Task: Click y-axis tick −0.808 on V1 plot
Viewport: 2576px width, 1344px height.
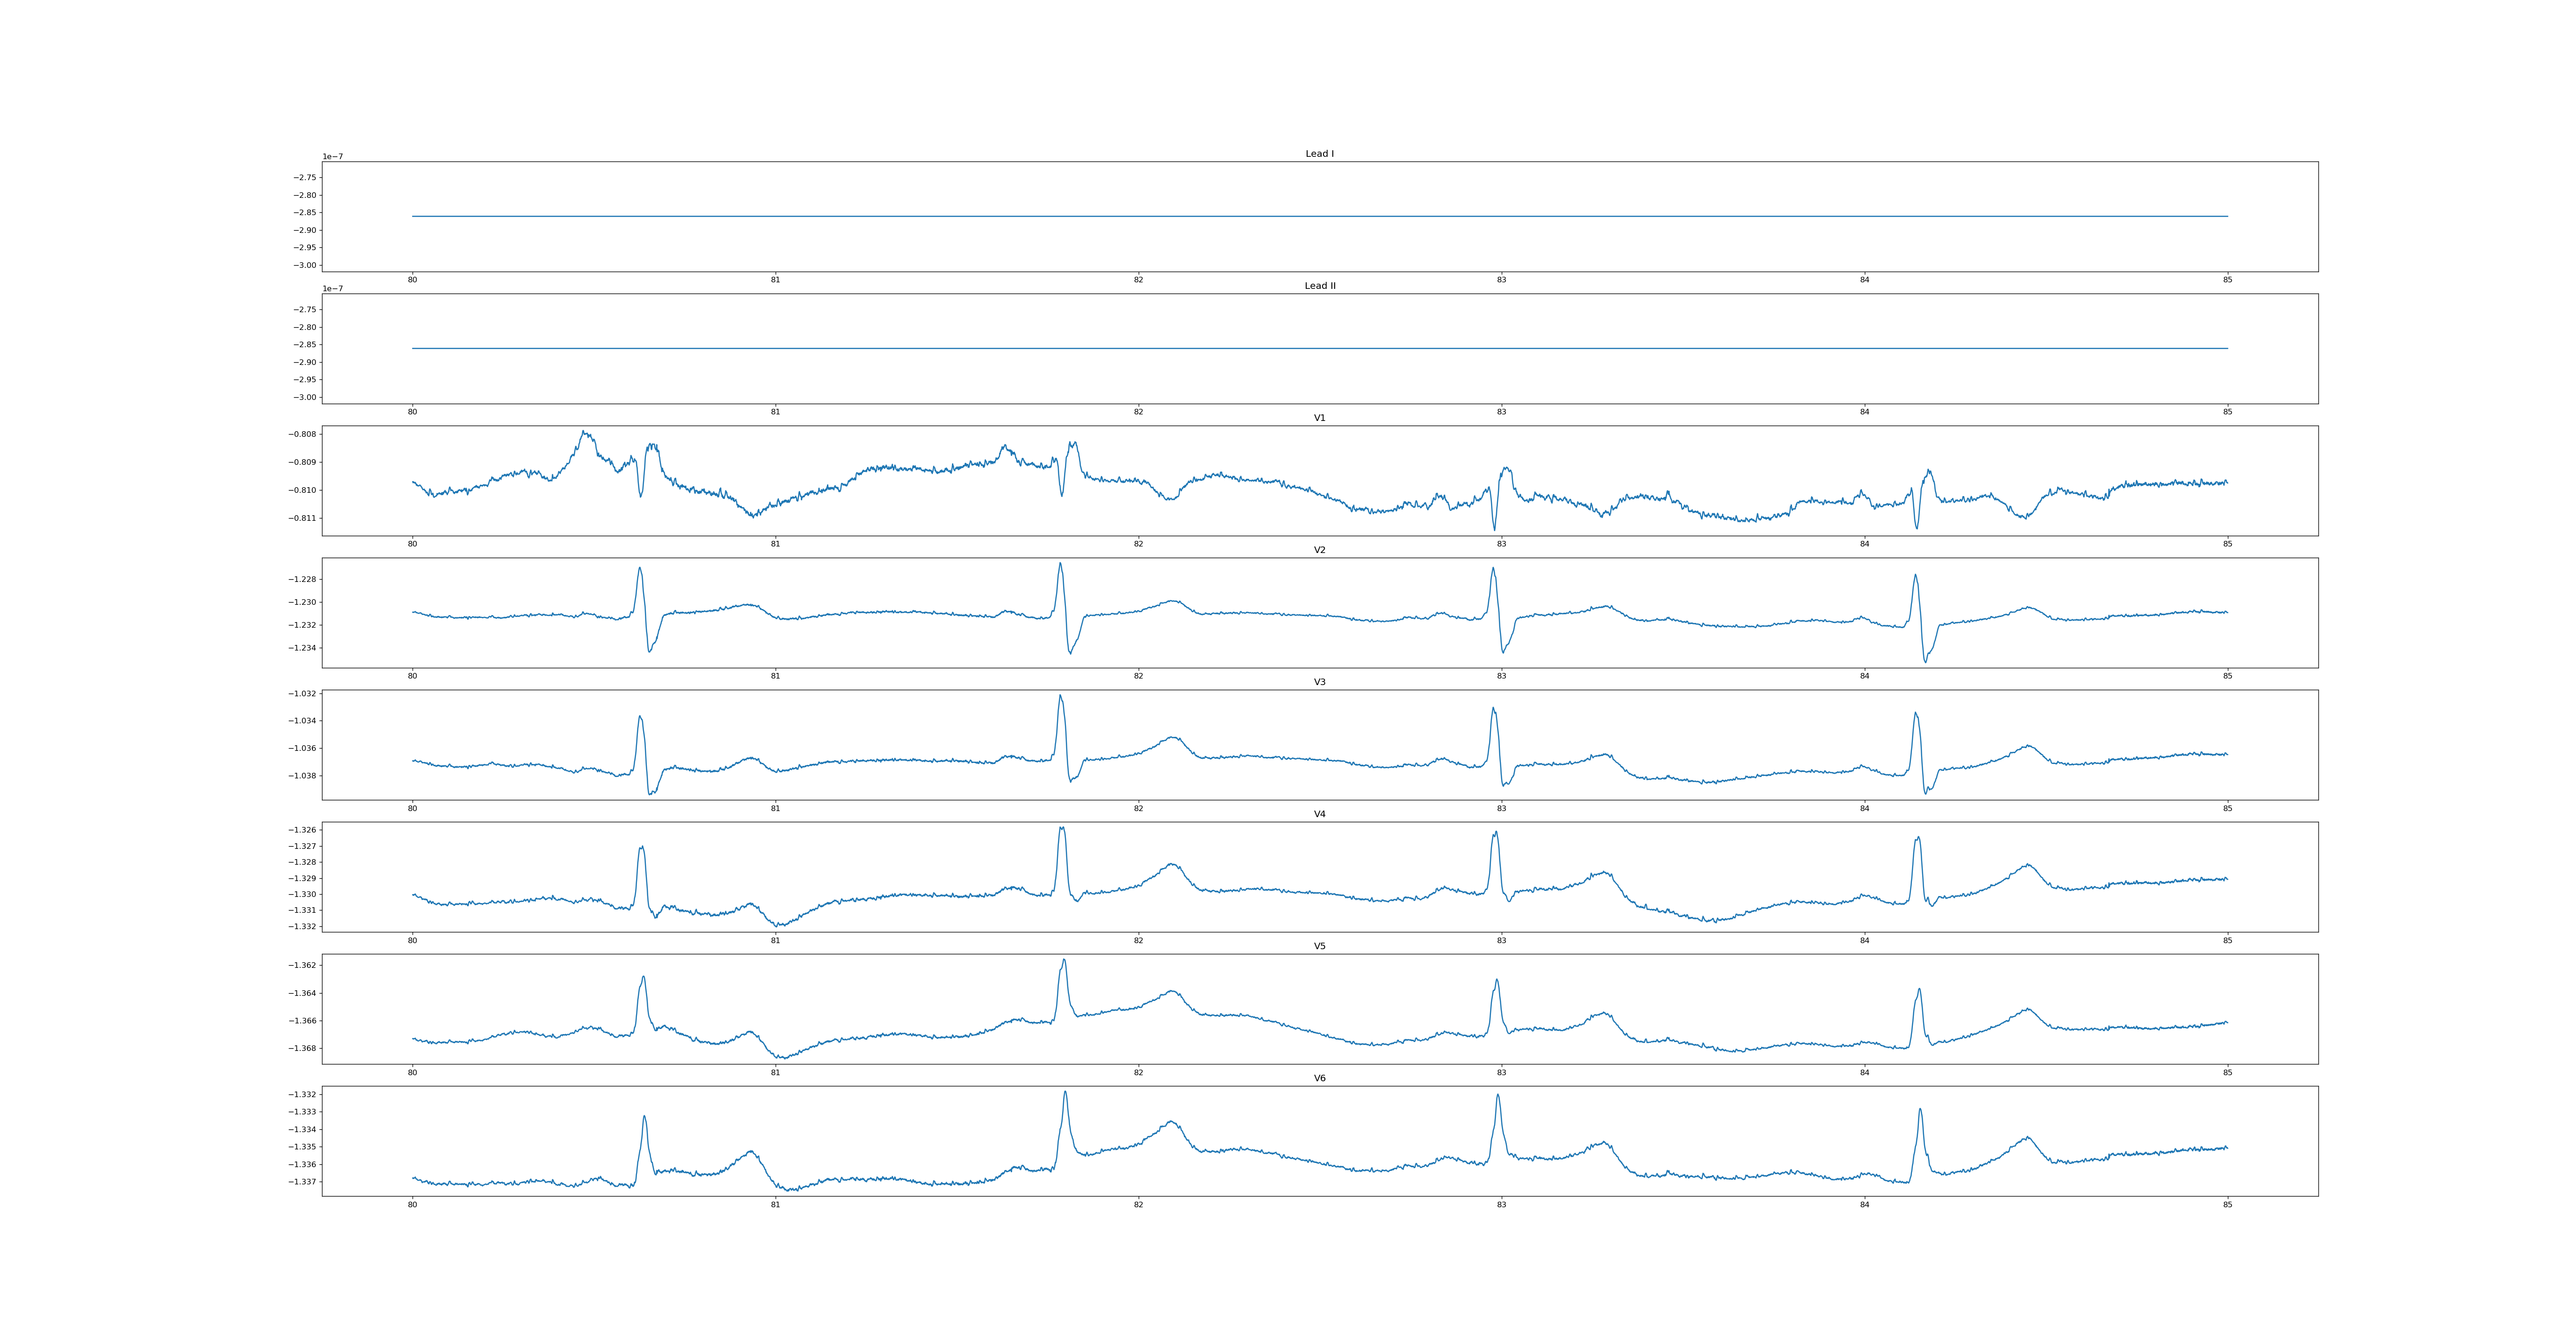Action: click(x=303, y=434)
